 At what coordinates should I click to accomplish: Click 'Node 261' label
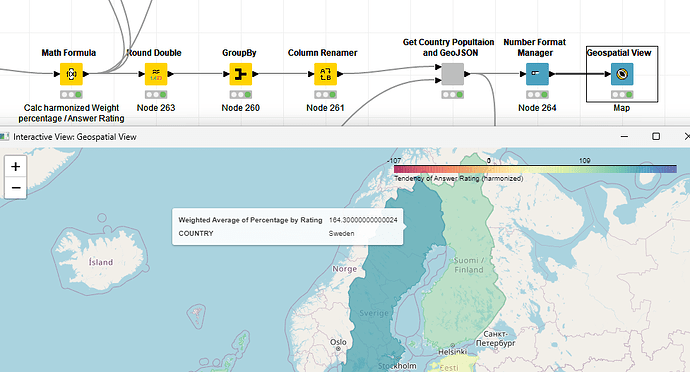click(x=325, y=108)
